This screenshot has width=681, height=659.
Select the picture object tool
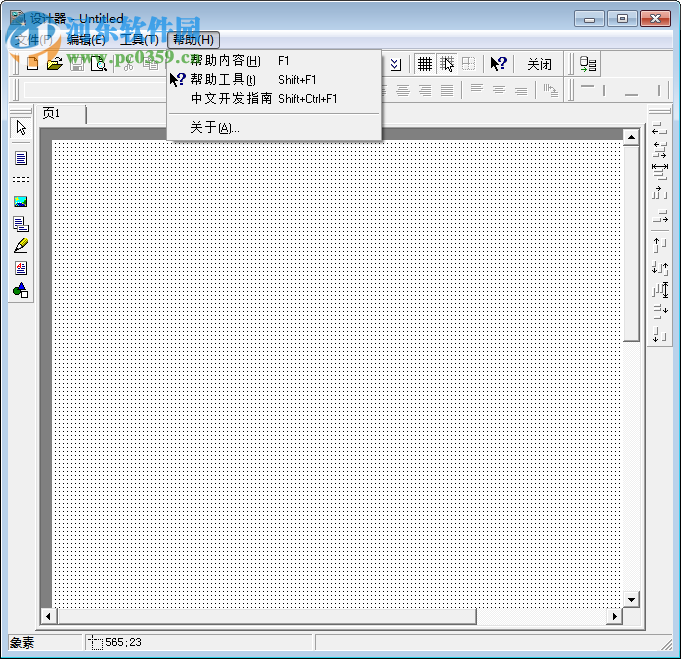click(x=21, y=202)
